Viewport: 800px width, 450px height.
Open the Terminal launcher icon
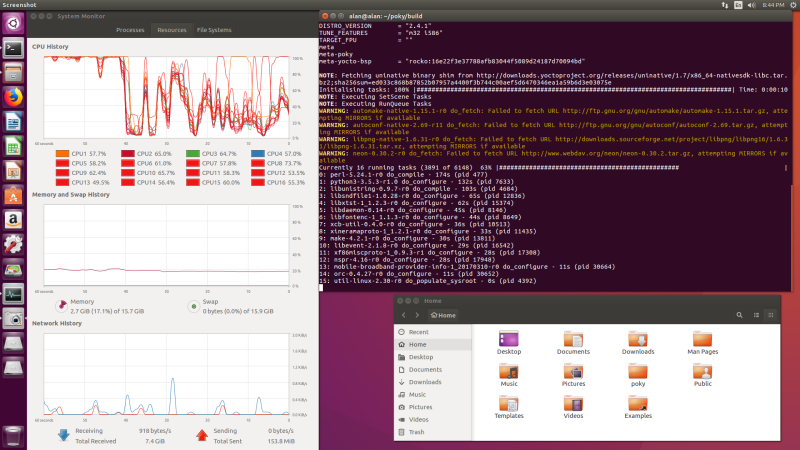click(x=13, y=48)
